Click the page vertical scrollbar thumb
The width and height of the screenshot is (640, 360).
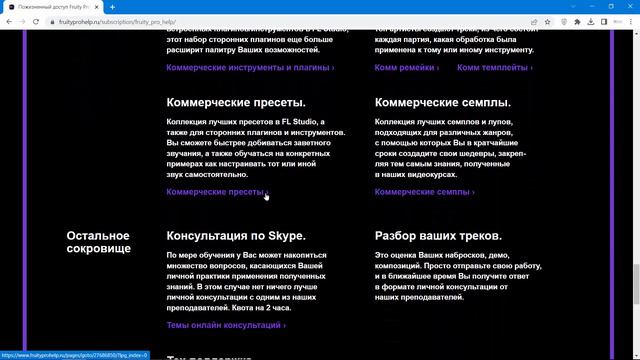[x=636, y=284]
